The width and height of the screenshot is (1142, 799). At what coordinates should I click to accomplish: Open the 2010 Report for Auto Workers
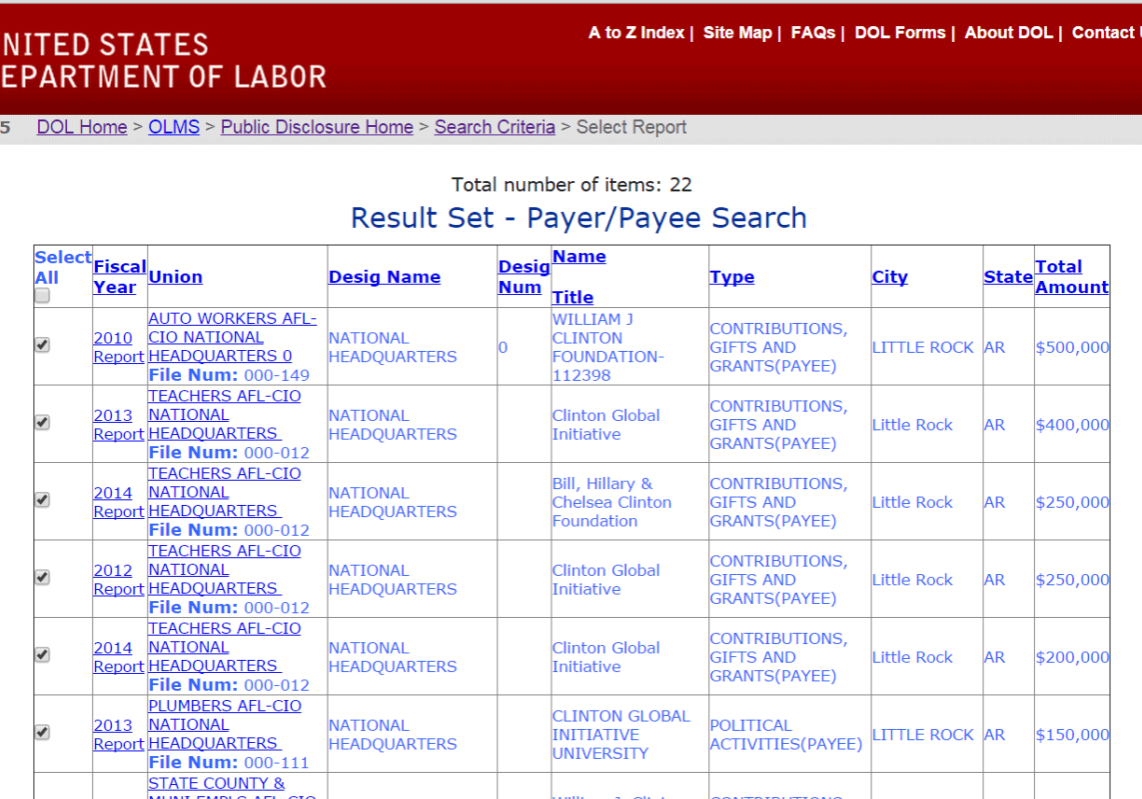pyautogui.click(x=119, y=347)
